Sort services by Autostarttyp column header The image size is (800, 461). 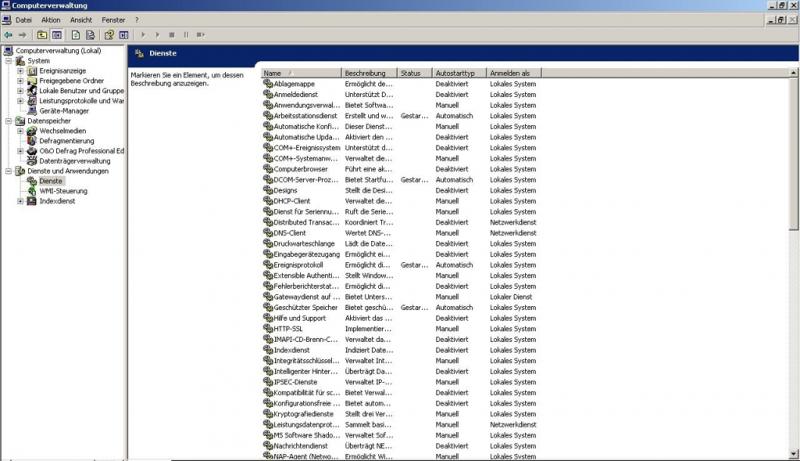tap(458, 73)
